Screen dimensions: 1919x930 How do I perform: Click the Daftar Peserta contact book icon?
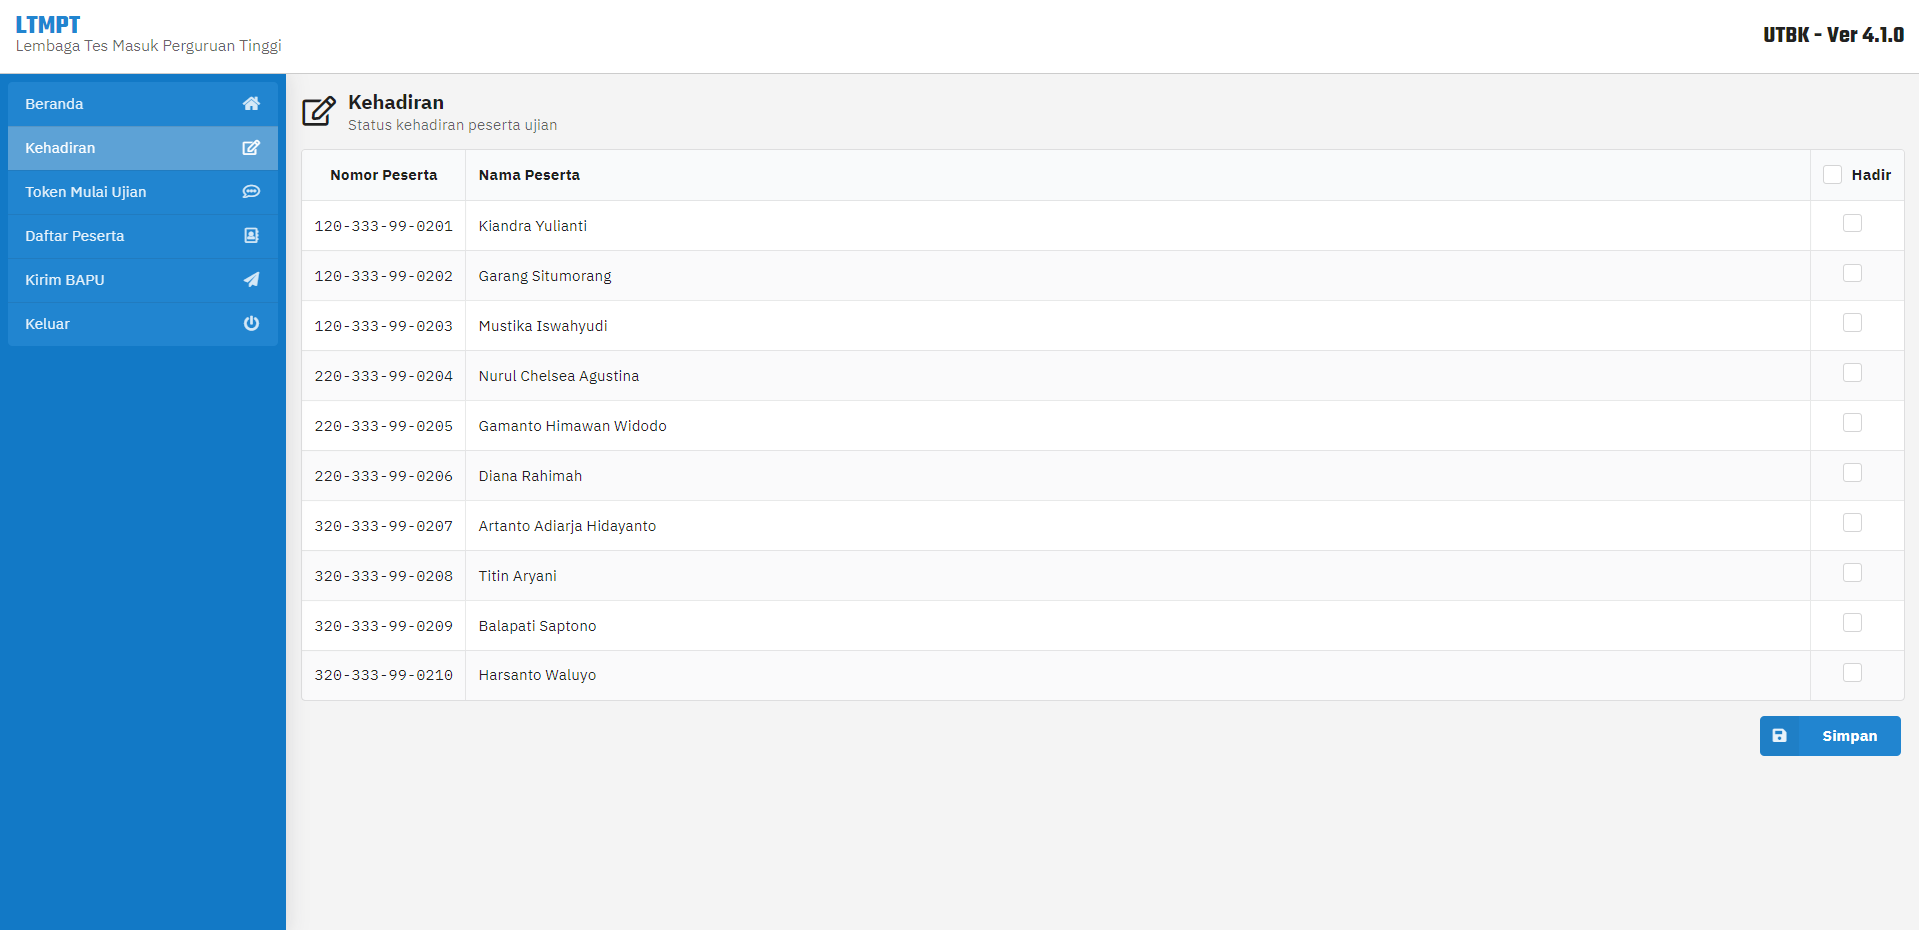251,236
